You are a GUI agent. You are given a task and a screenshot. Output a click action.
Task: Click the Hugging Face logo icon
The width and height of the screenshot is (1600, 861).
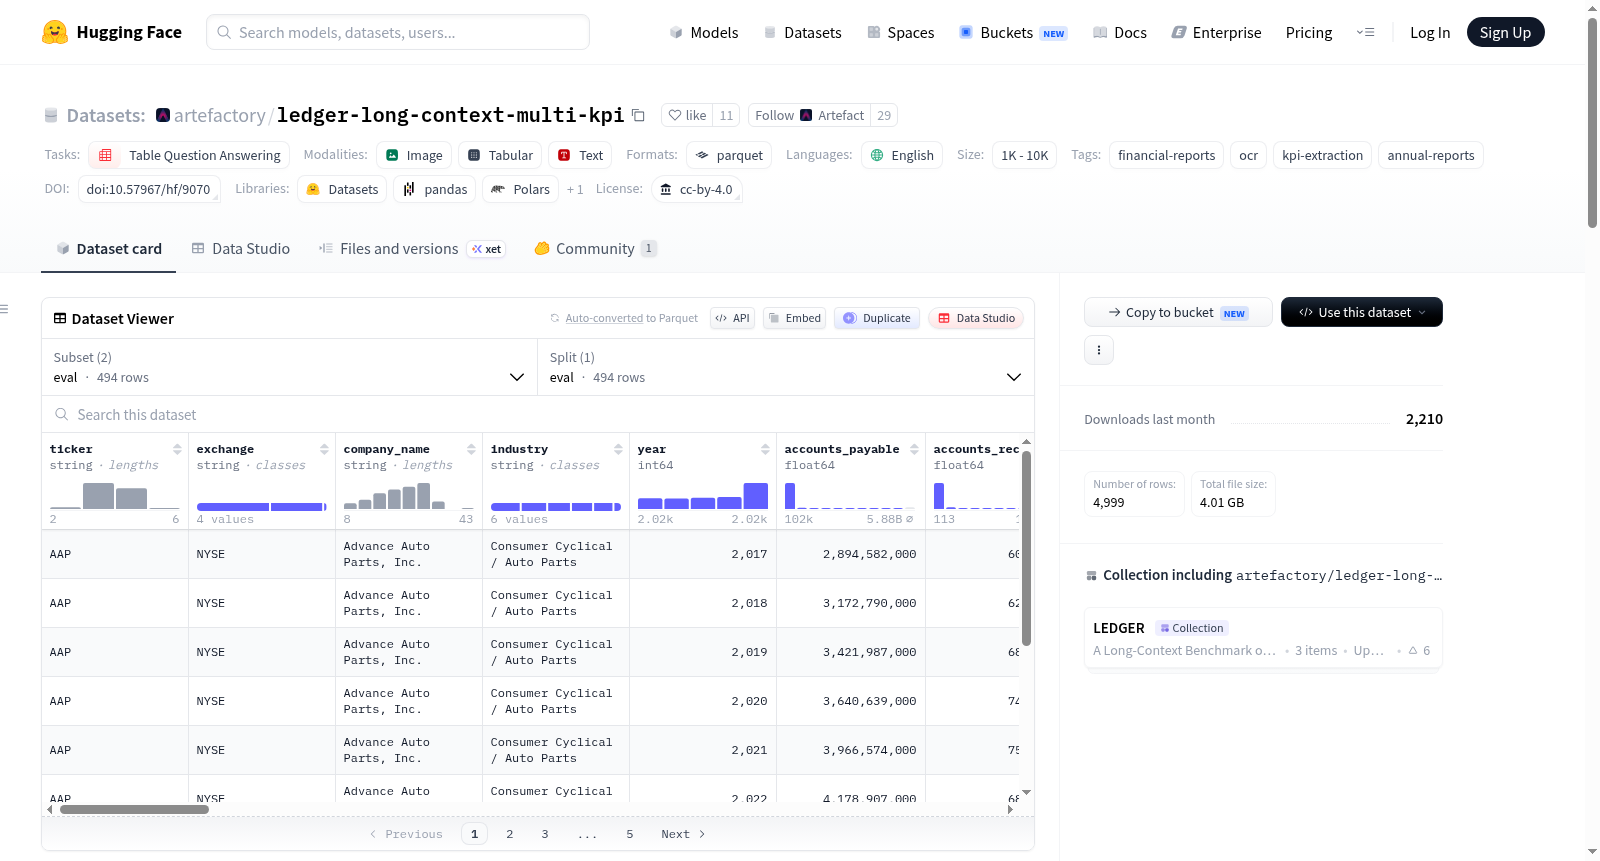tap(55, 32)
